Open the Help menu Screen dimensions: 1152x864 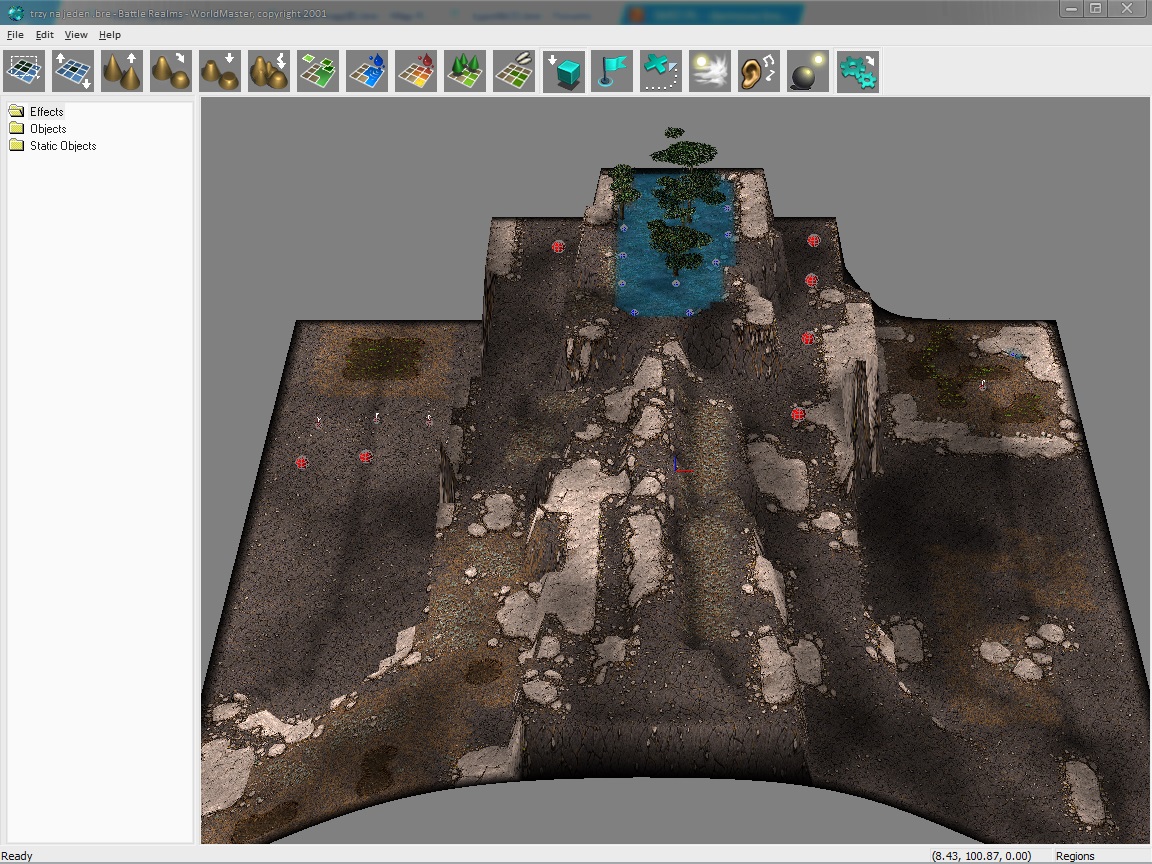coord(109,35)
